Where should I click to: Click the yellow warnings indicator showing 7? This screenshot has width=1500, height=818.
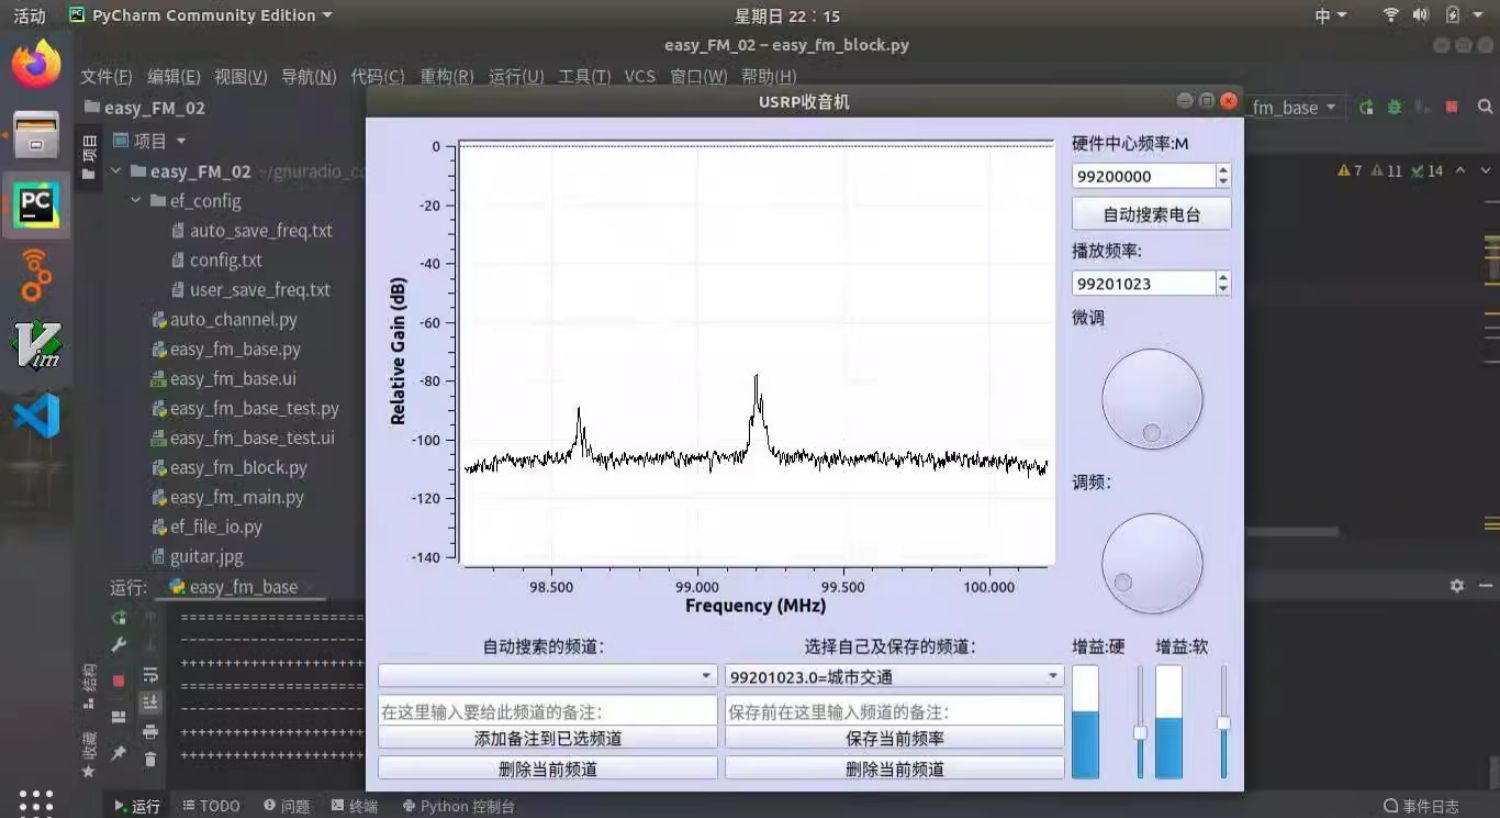coord(1349,171)
